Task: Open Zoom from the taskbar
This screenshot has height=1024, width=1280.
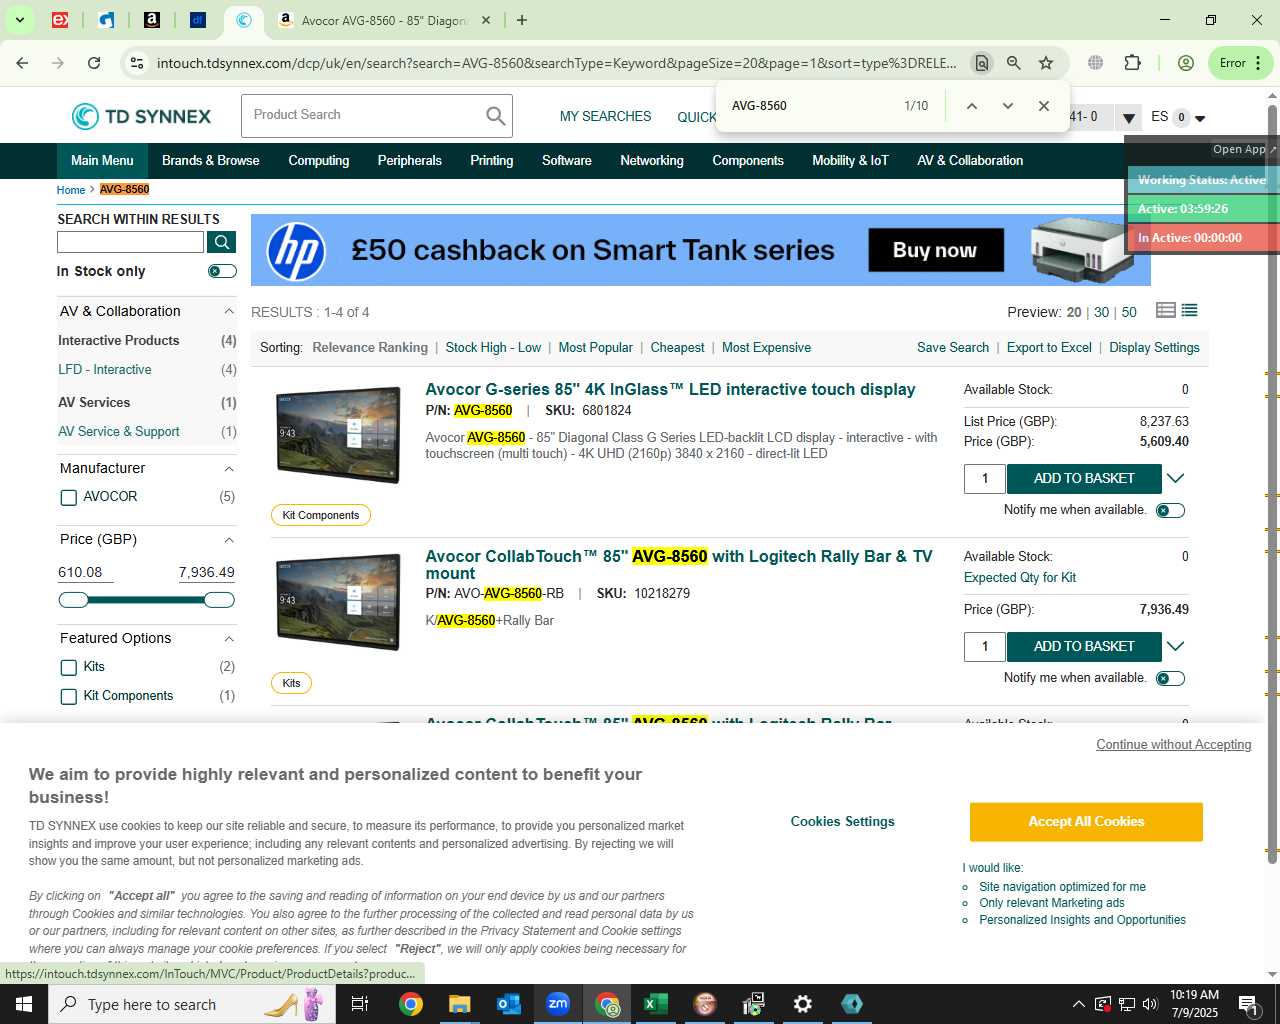Action: point(558,1004)
